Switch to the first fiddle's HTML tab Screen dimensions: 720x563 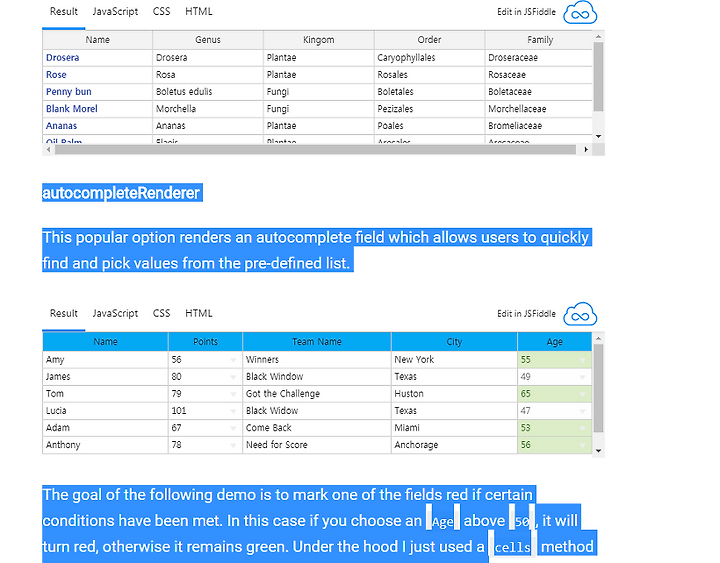(199, 11)
